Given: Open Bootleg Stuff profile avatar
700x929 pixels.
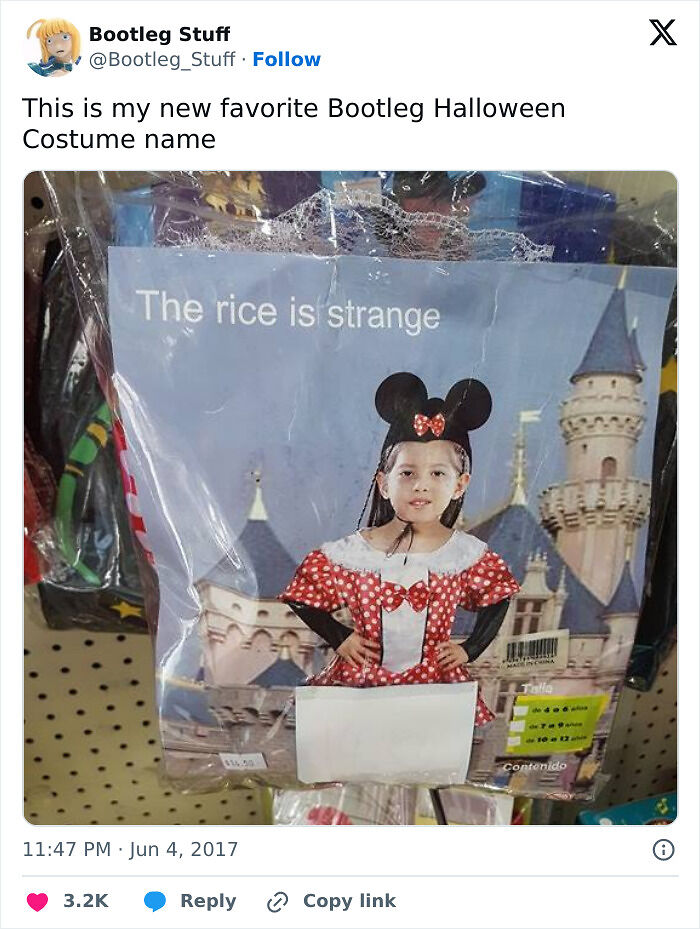Looking at the screenshot, I should click(53, 47).
